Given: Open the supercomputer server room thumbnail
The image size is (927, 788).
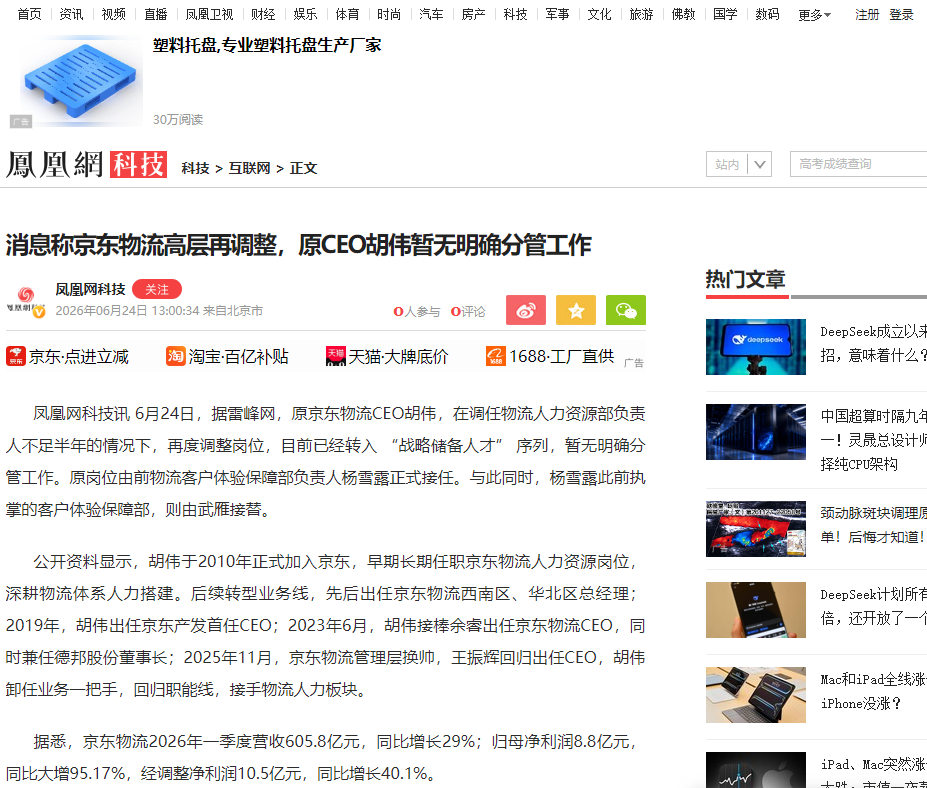Looking at the screenshot, I should pyautogui.click(x=756, y=432).
